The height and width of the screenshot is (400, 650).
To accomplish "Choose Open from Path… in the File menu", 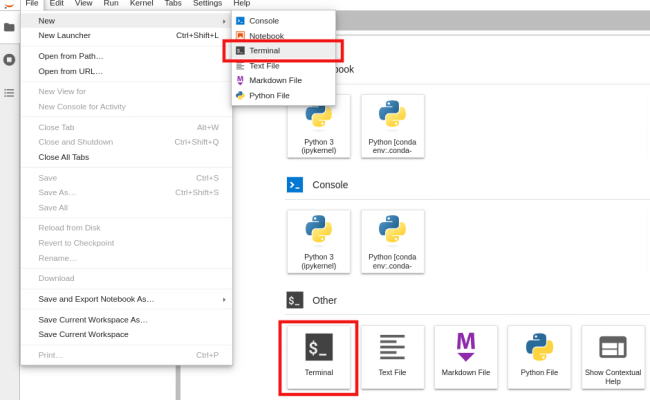I will coord(126,56).
